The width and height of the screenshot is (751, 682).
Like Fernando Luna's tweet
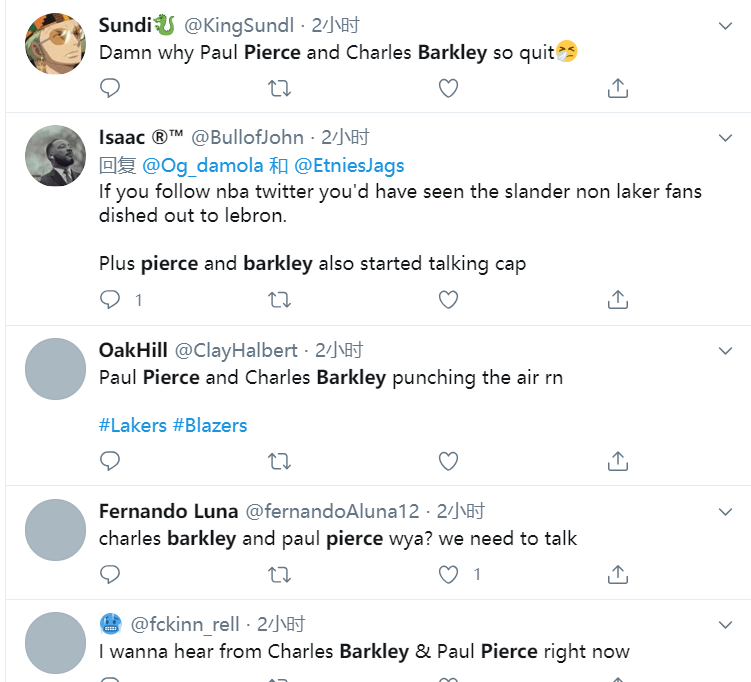[x=449, y=574]
